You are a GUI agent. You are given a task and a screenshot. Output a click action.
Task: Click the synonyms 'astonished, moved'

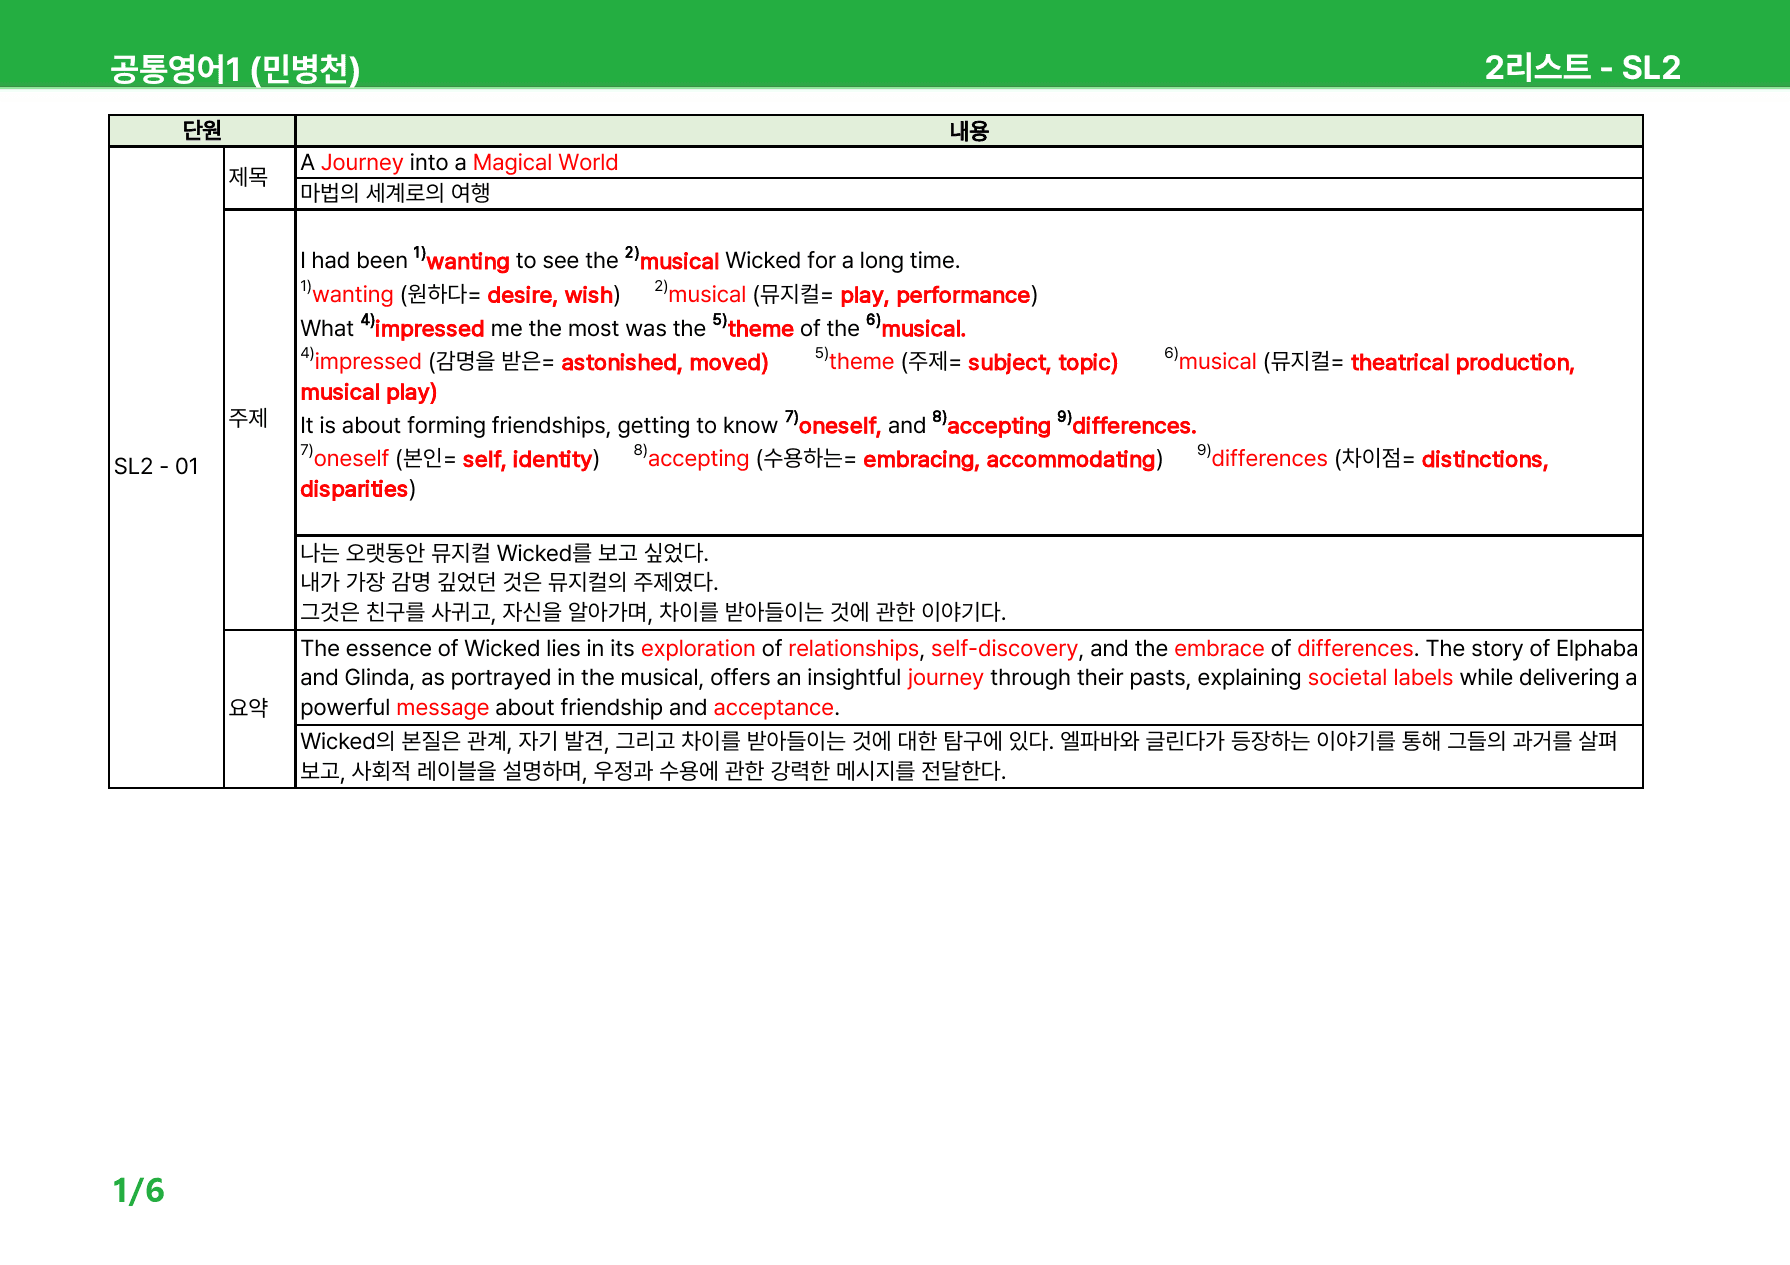(x=664, y=362)
